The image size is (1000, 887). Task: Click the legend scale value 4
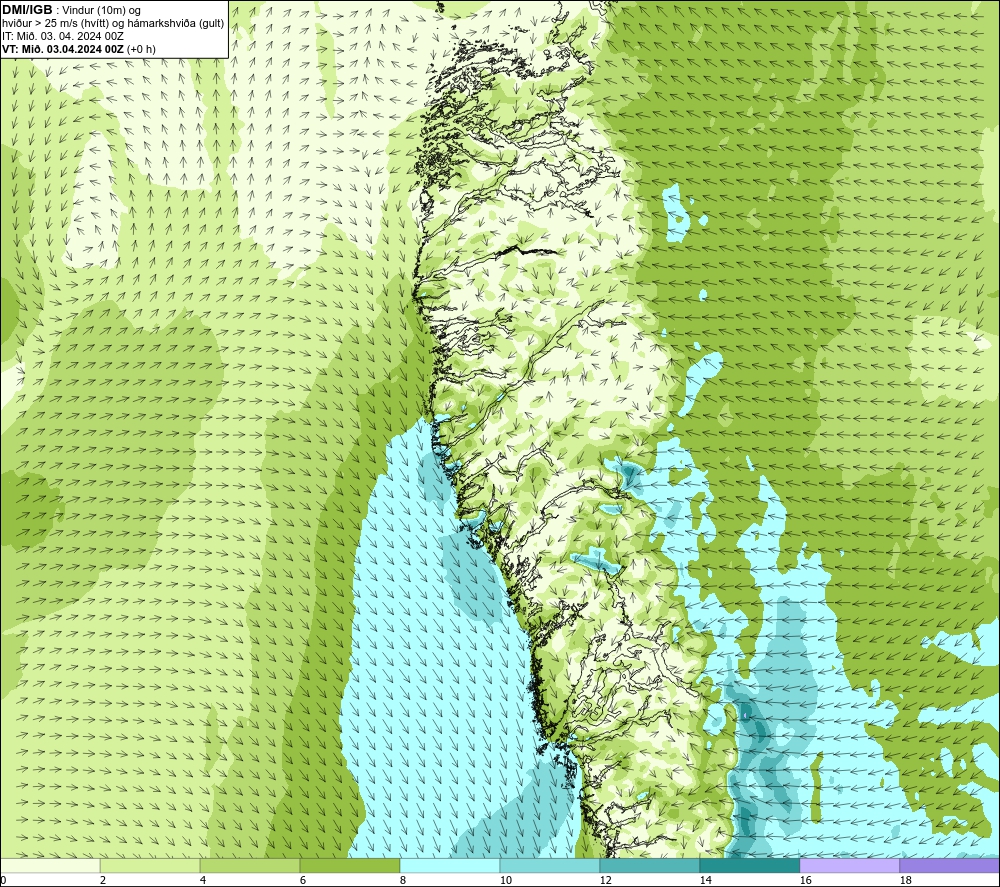[203, 881]
